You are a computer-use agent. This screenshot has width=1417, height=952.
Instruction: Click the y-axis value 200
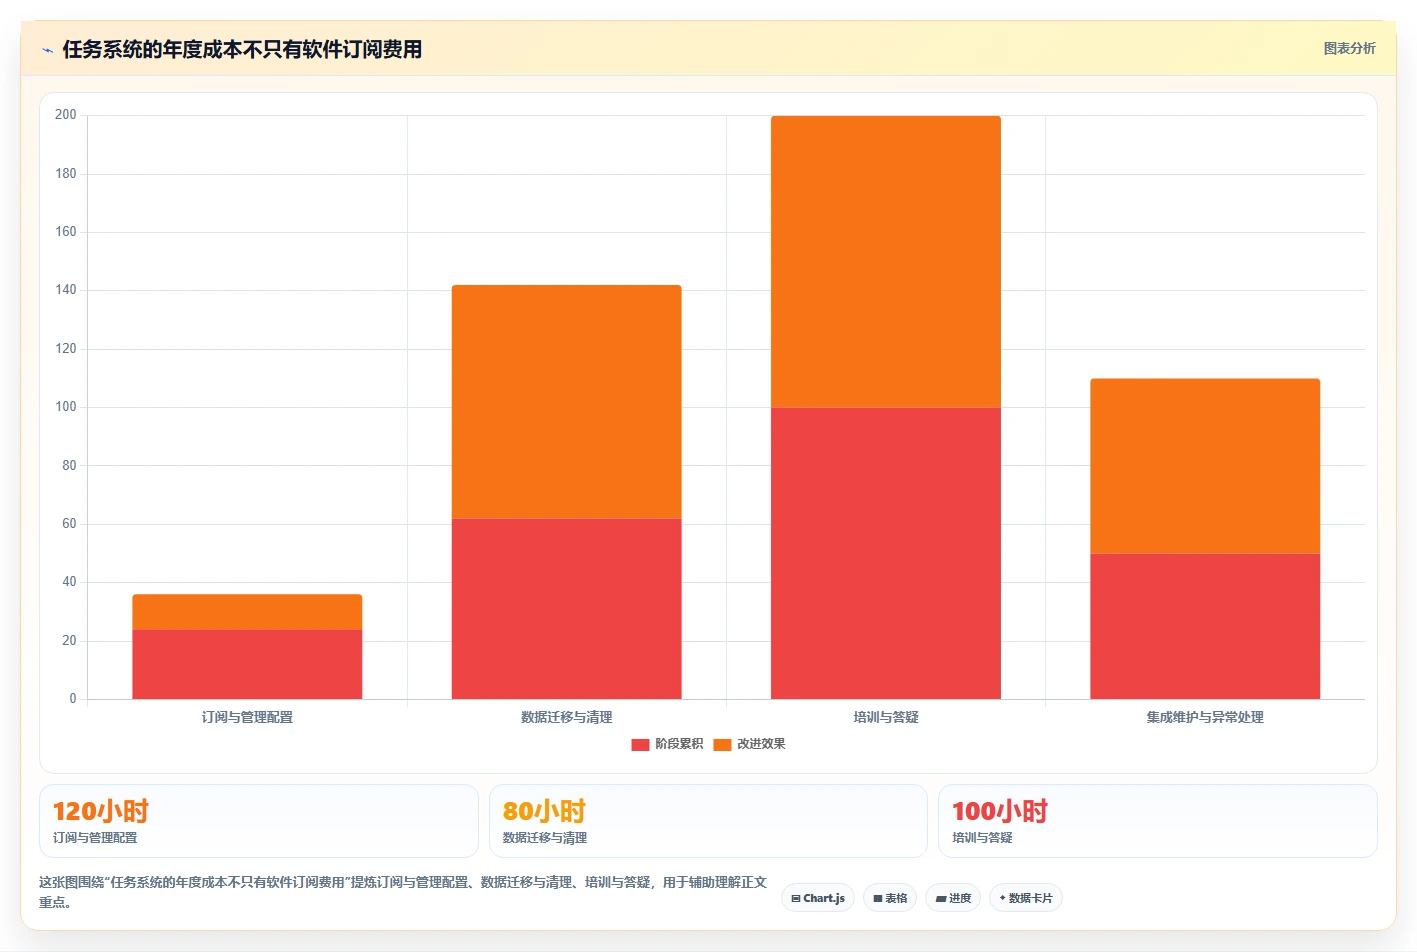tap(66, 115)
